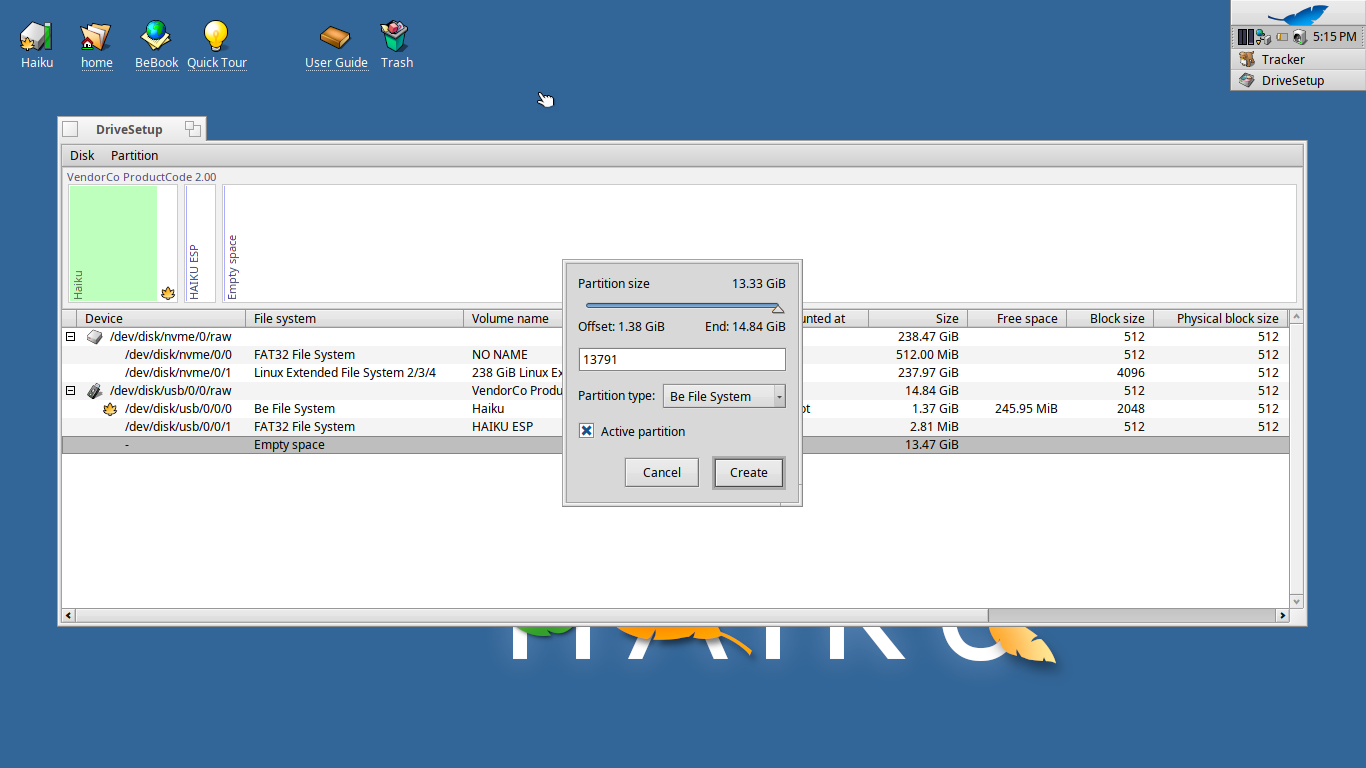This screenshot has height=768, width=1366.
Task: Uncheck the Active partition checkbox
Action: (x=587, y=431)
